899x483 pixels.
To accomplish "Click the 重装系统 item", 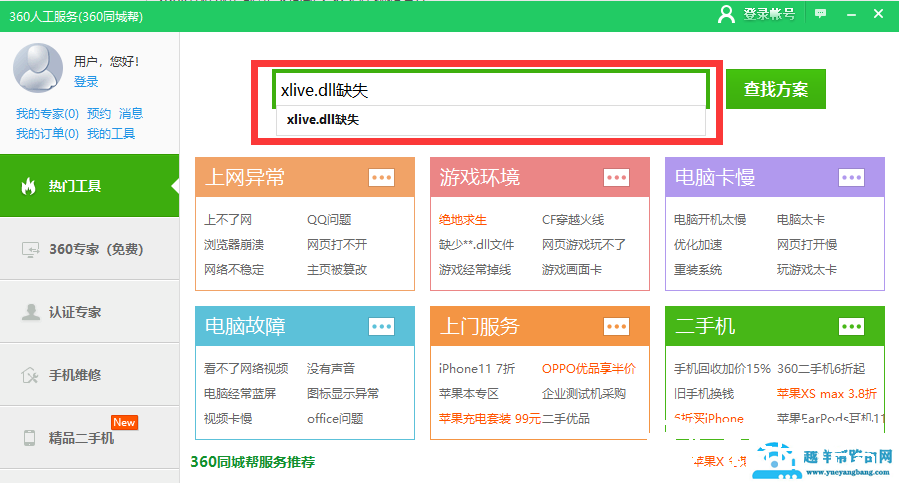I will click(x=698, y=270).
